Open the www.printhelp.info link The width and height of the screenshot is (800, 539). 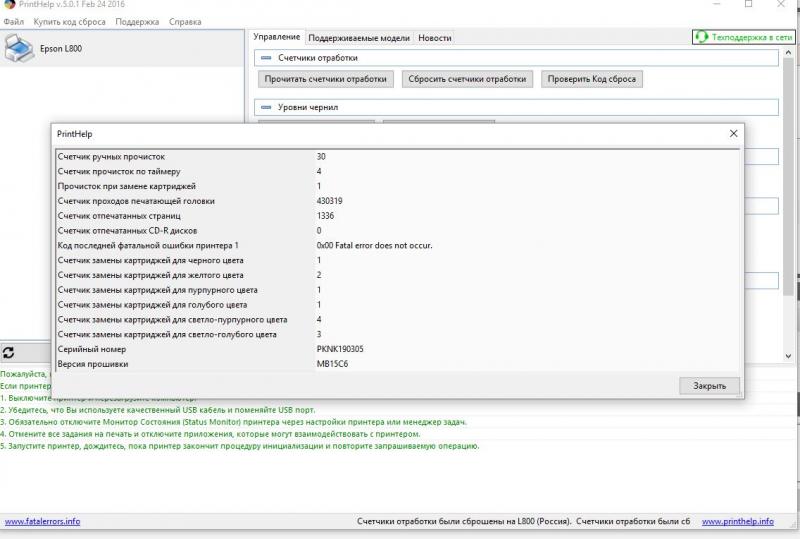[x=738, y=522]
